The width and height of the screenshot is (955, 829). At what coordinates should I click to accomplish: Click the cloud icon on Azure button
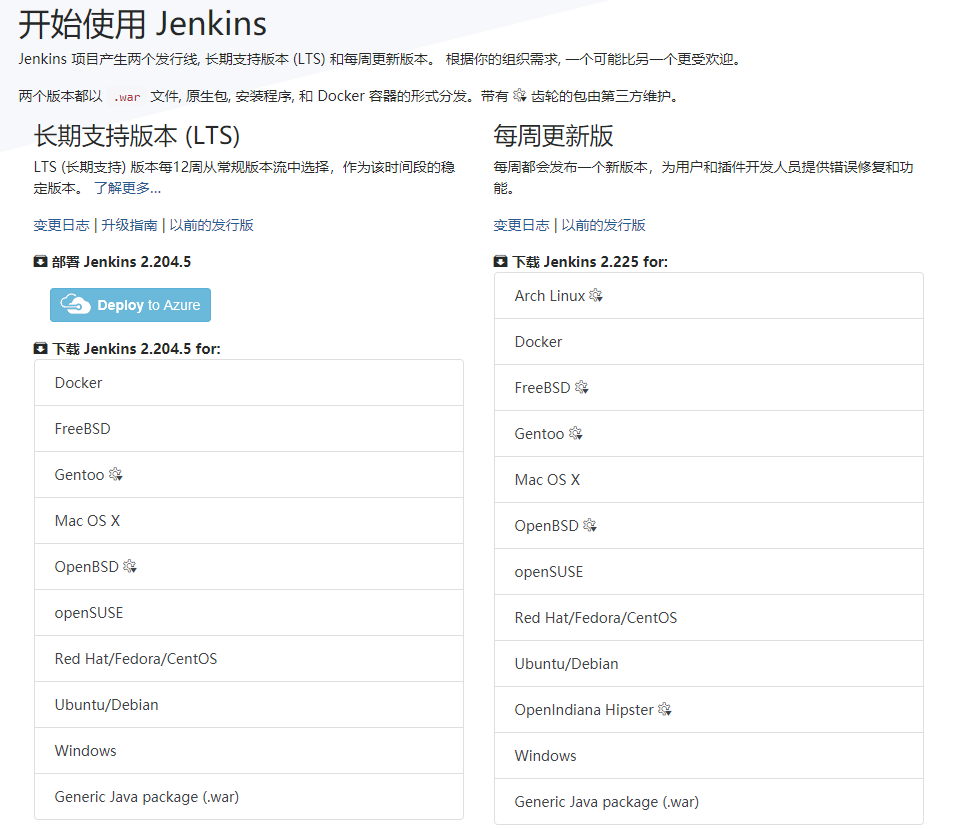pos(76,304)
